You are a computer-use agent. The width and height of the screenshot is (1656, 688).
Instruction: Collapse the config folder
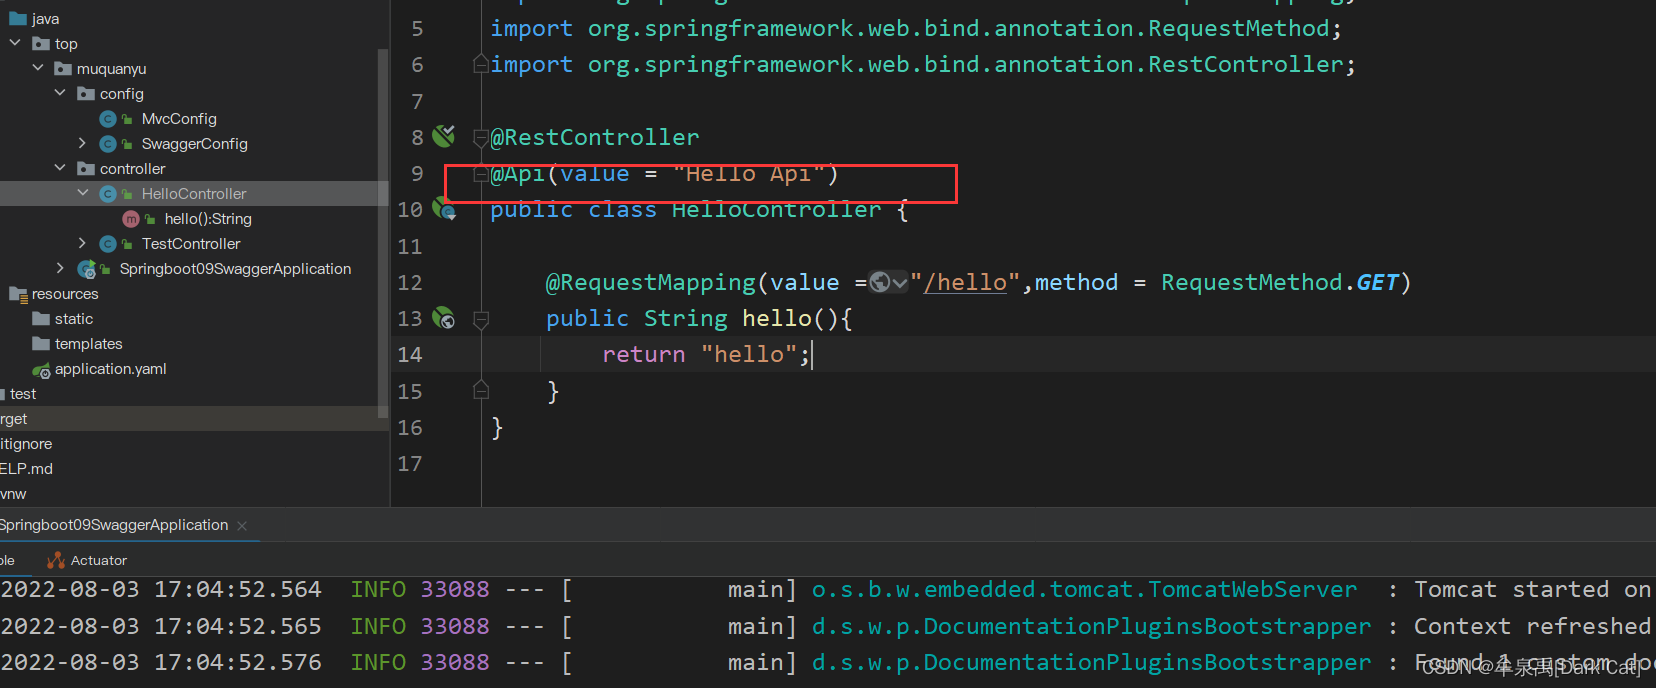point(60,93)
